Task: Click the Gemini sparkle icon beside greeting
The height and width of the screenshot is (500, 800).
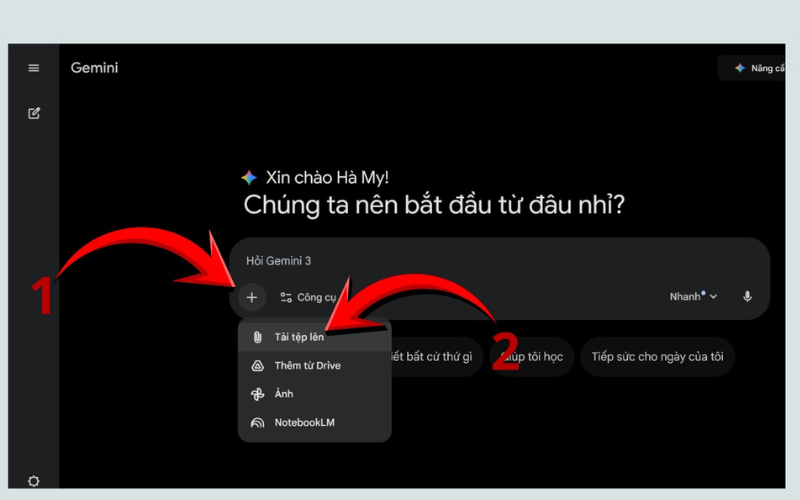Action: [249, 178]
